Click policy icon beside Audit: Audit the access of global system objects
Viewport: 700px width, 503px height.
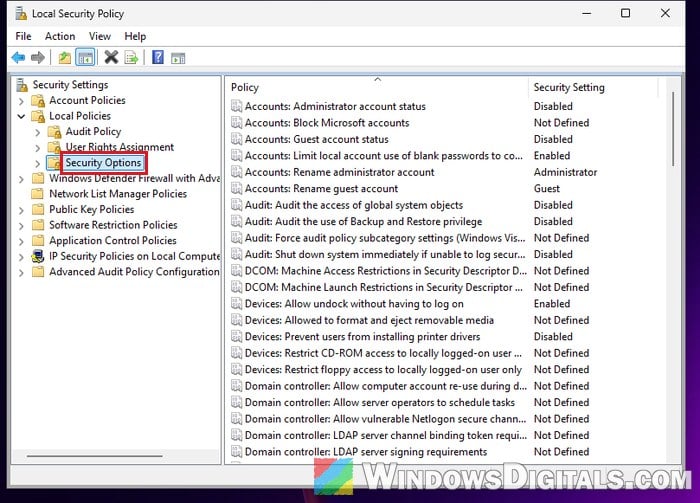tap(236, 205)
